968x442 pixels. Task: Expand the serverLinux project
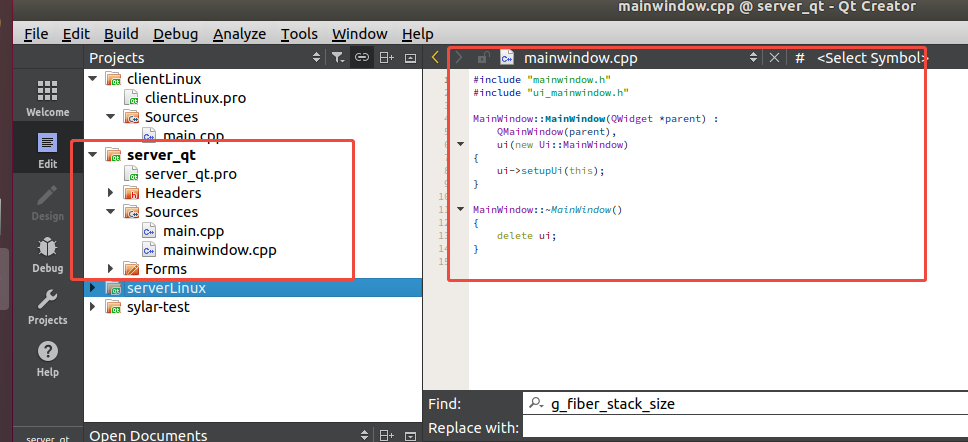[93, 288]
